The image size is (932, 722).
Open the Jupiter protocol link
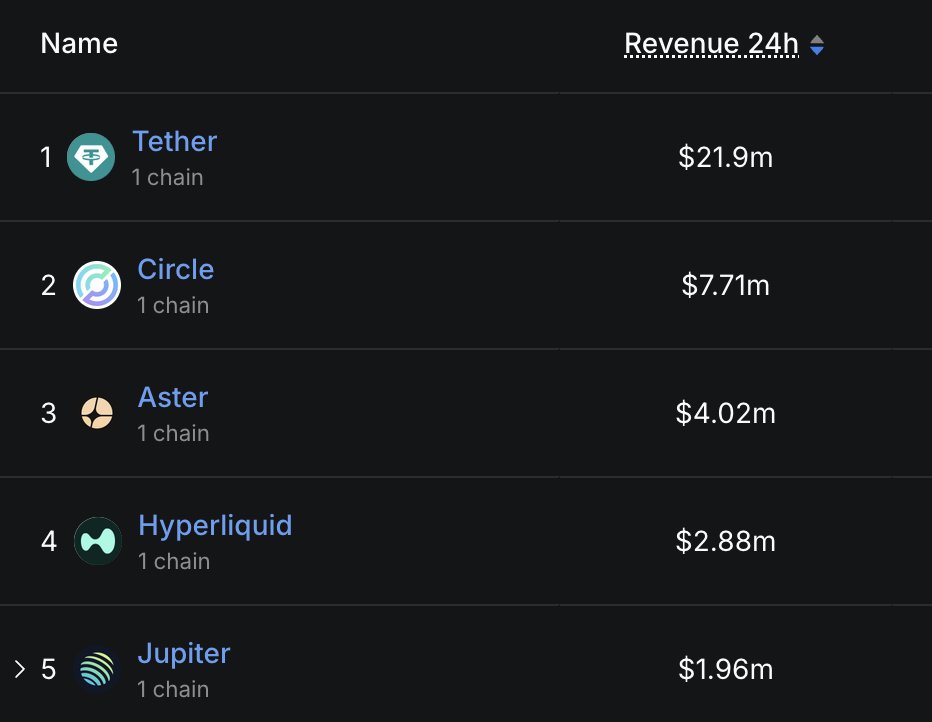click(x=184, y=654)
